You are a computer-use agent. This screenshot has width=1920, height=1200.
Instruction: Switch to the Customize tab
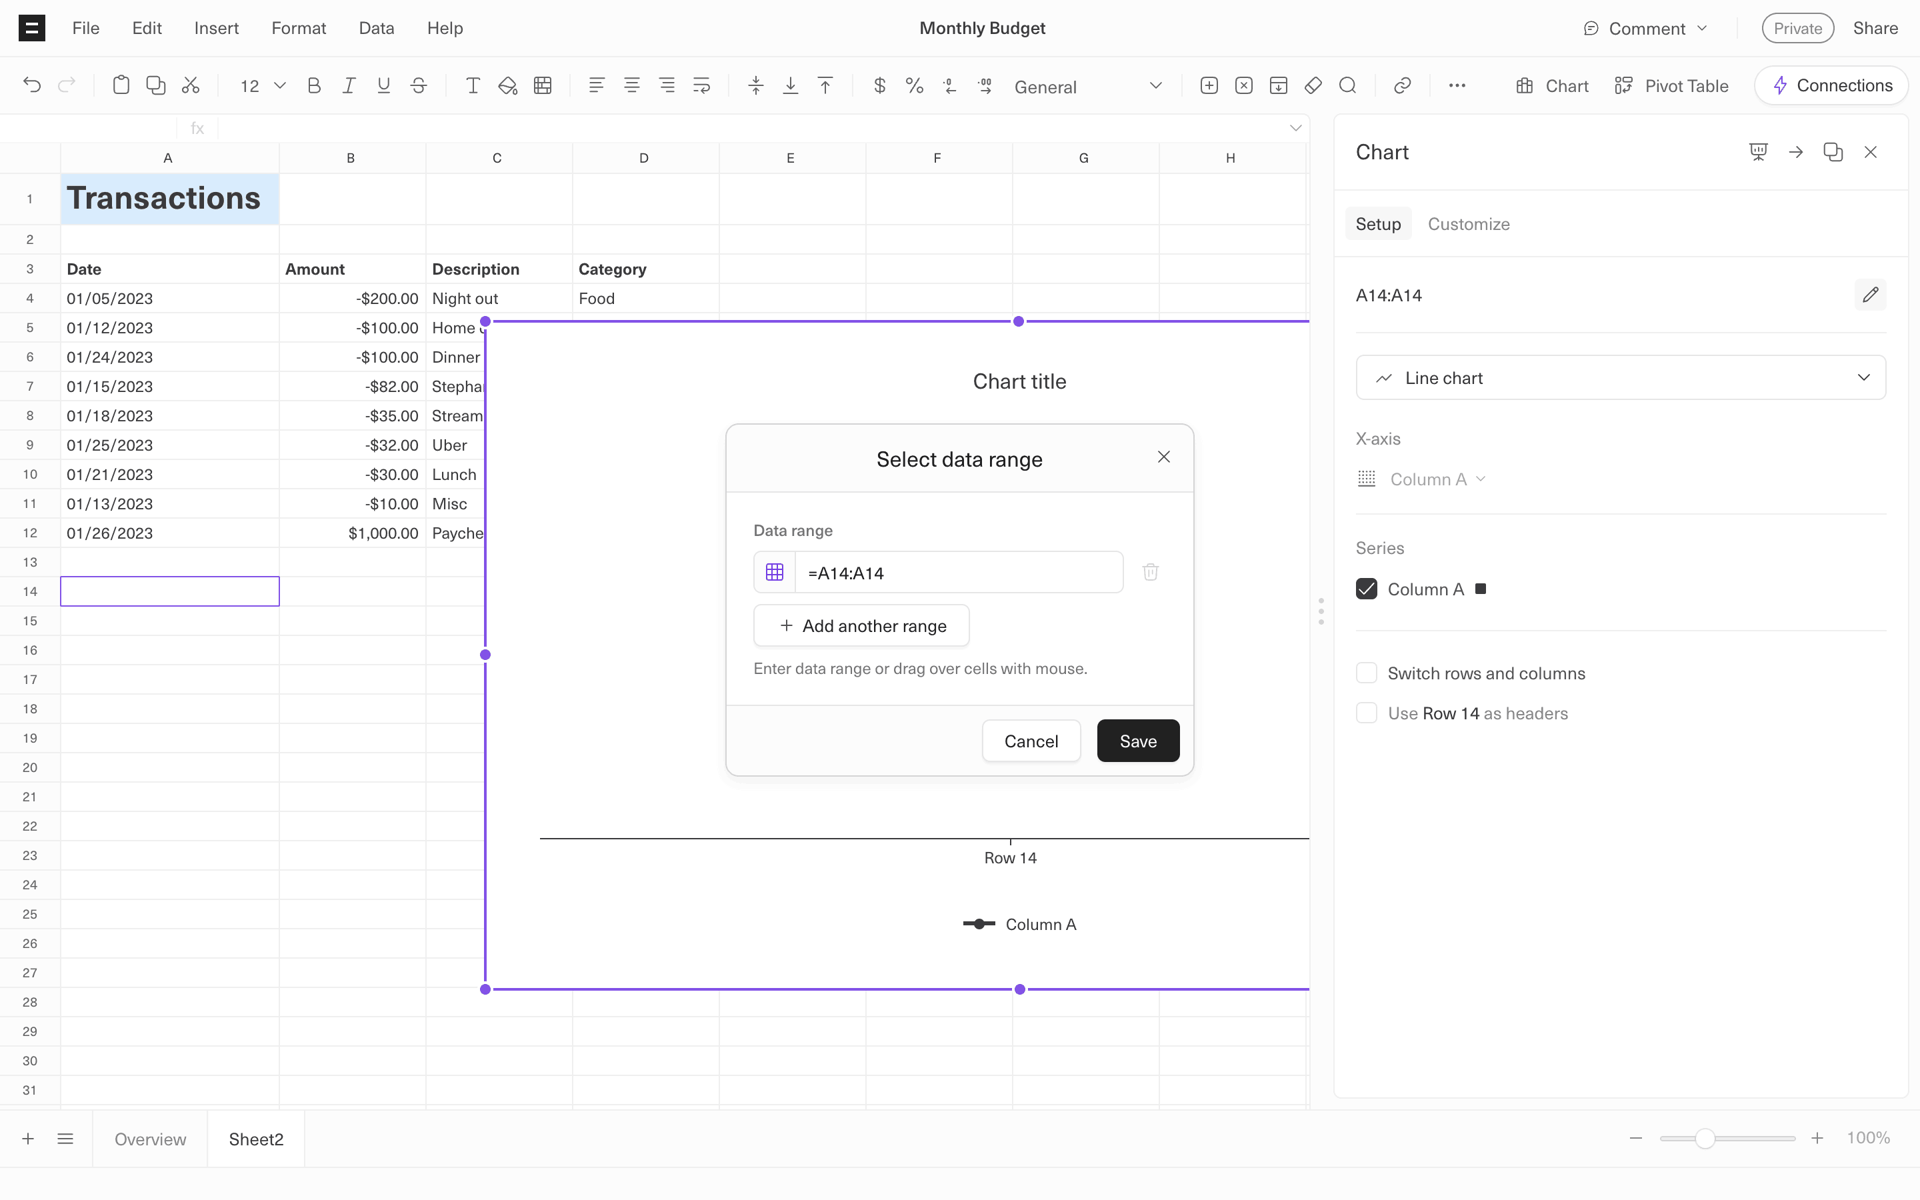(1468, 224)
